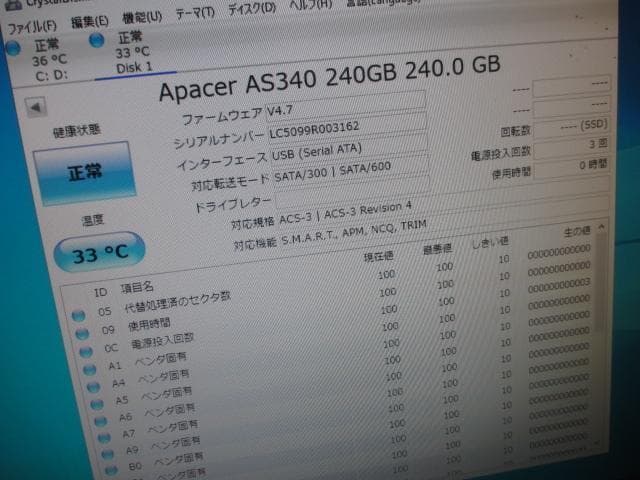640x480 pixels.
Task: Click the status orb for Disk 1
Action: [x=97, y=40]
